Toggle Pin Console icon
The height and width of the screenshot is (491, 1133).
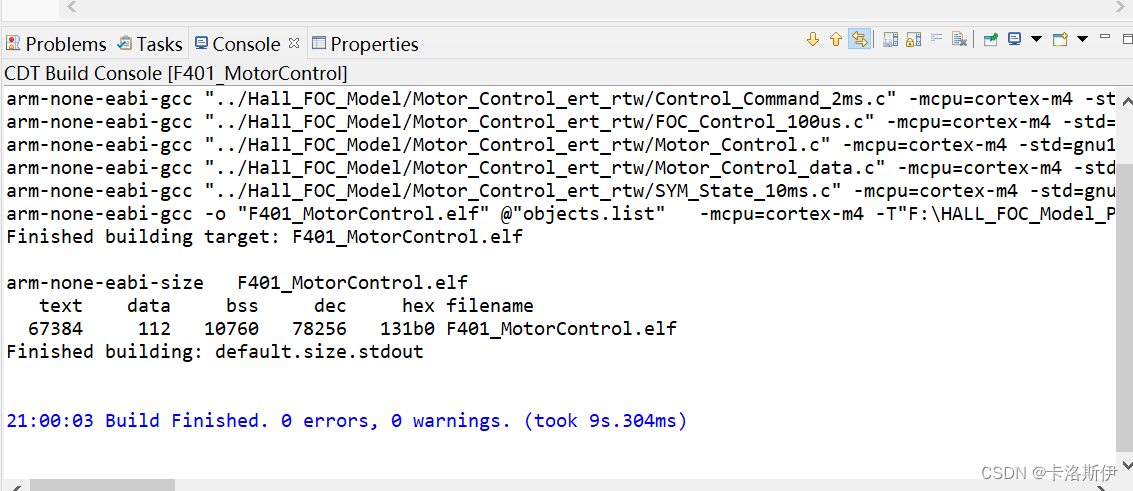[990, 40]
